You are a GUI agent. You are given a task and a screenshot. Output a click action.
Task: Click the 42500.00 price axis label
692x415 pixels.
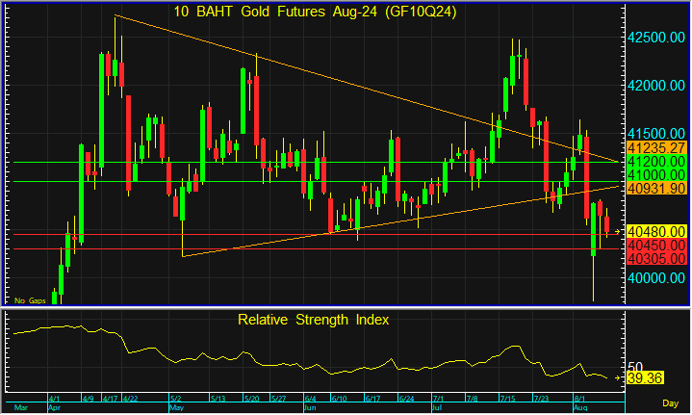click(655, 37)
